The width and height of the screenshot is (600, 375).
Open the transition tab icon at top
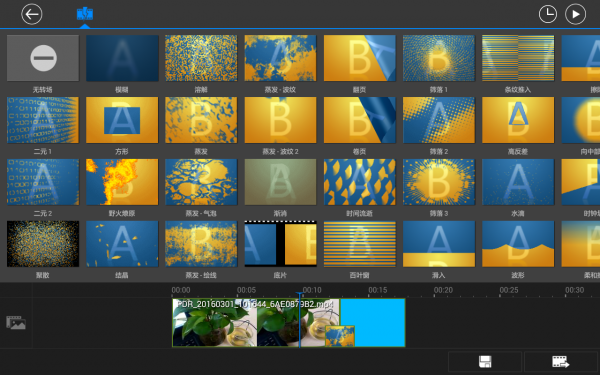(85, 14)
